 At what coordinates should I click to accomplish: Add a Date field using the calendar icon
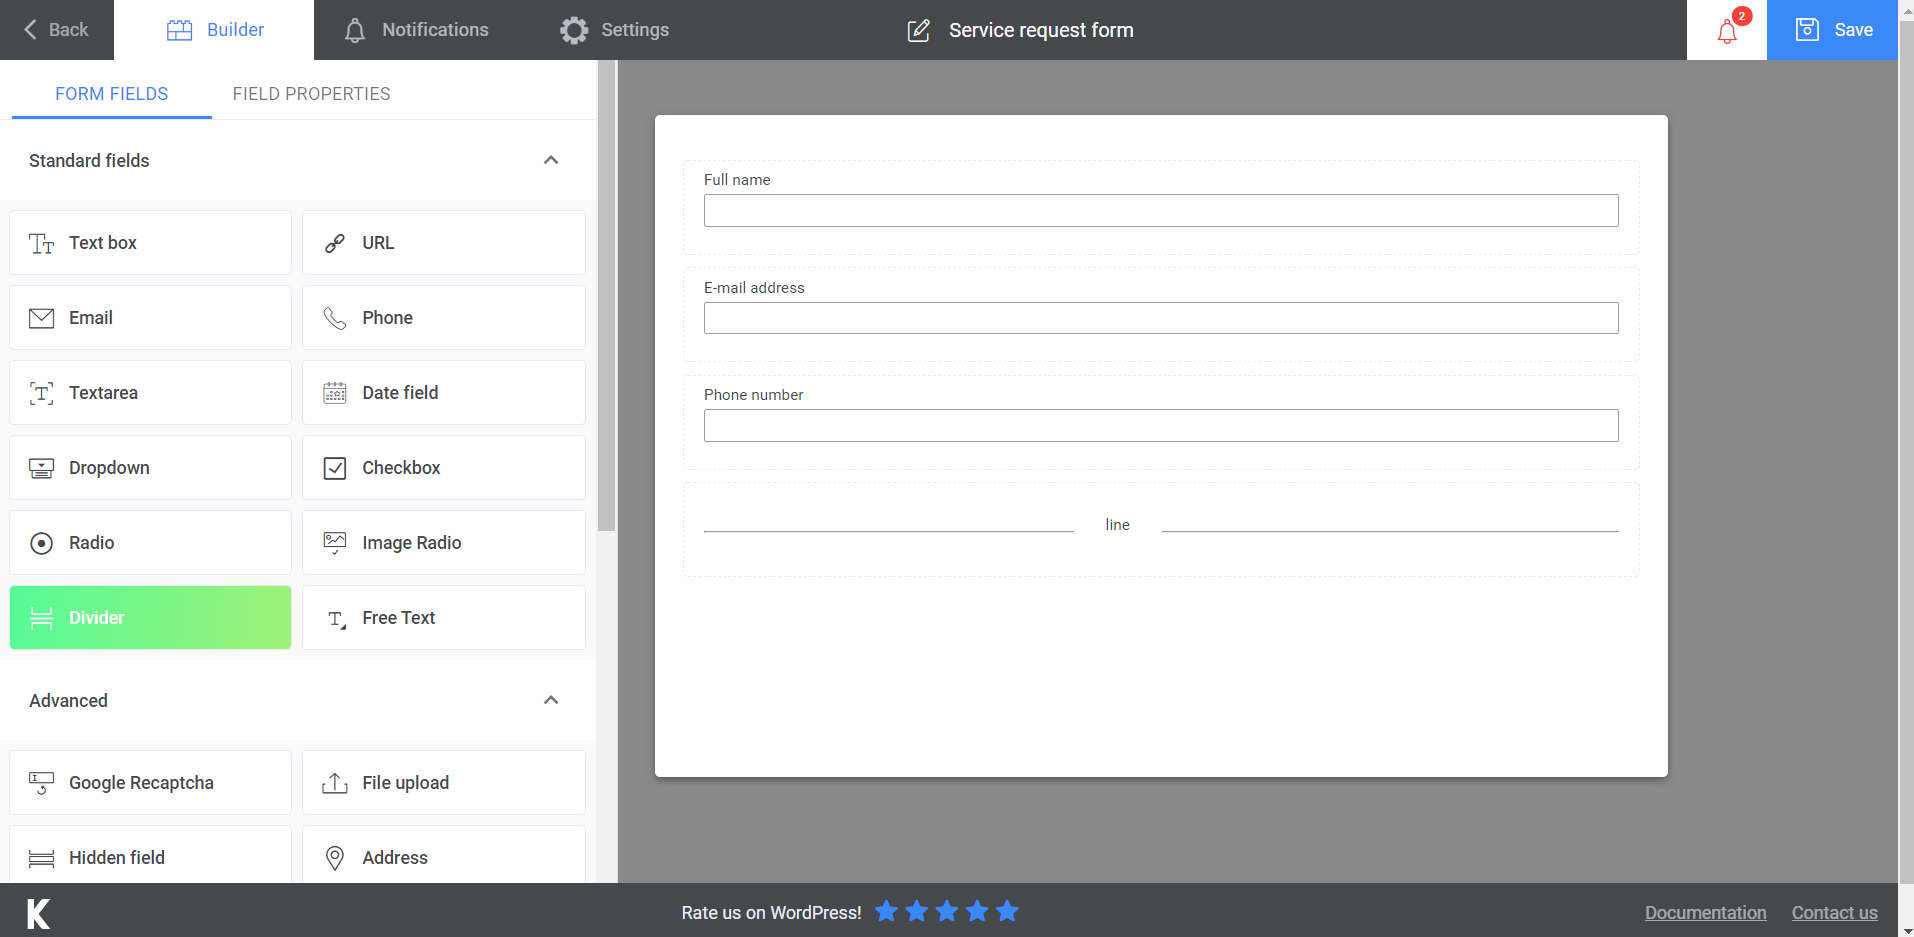(443, 392)
